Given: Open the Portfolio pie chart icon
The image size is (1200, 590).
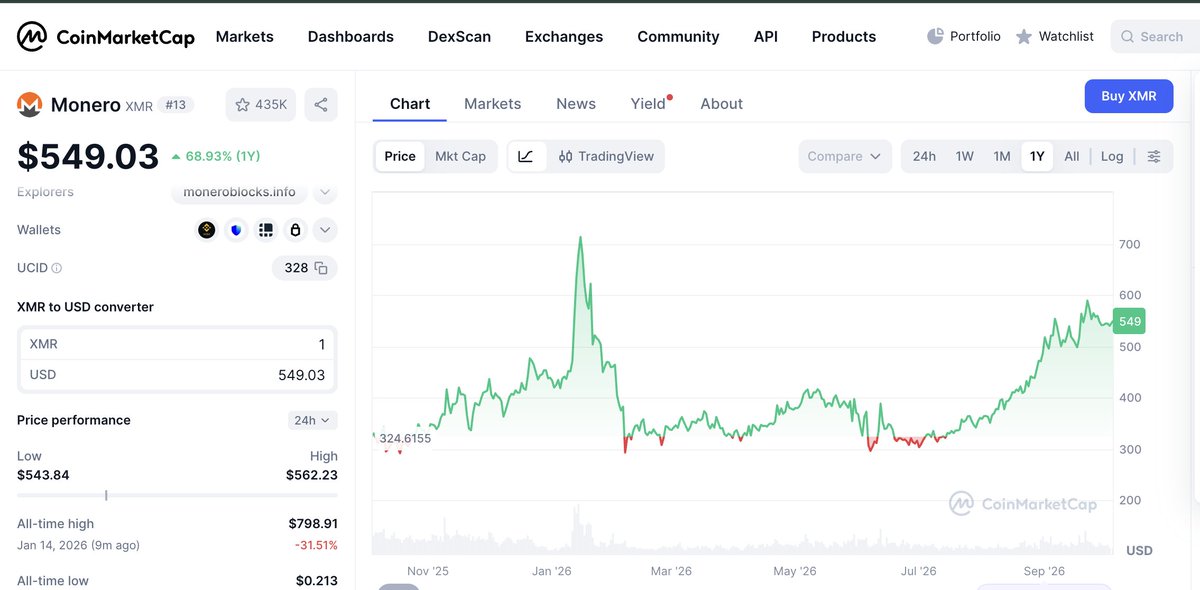Looking at the screenshot, I should coord(936,36).
